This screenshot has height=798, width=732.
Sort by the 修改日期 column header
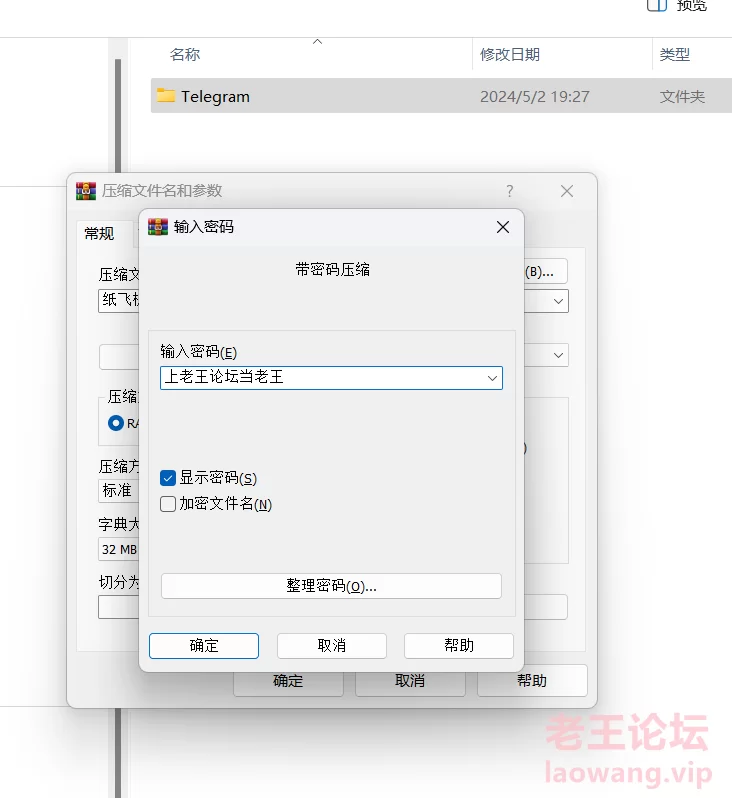point(510,54)
